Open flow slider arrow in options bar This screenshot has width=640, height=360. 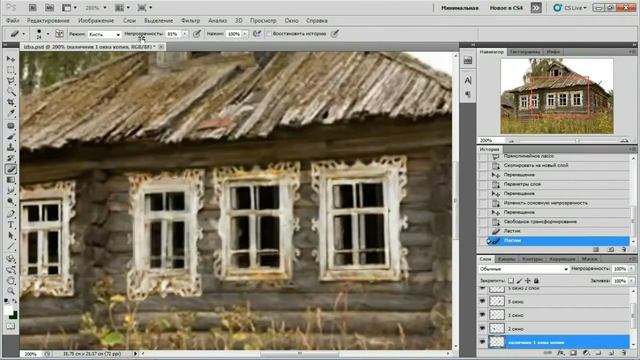pyautogui.click(x=245, y=34)
